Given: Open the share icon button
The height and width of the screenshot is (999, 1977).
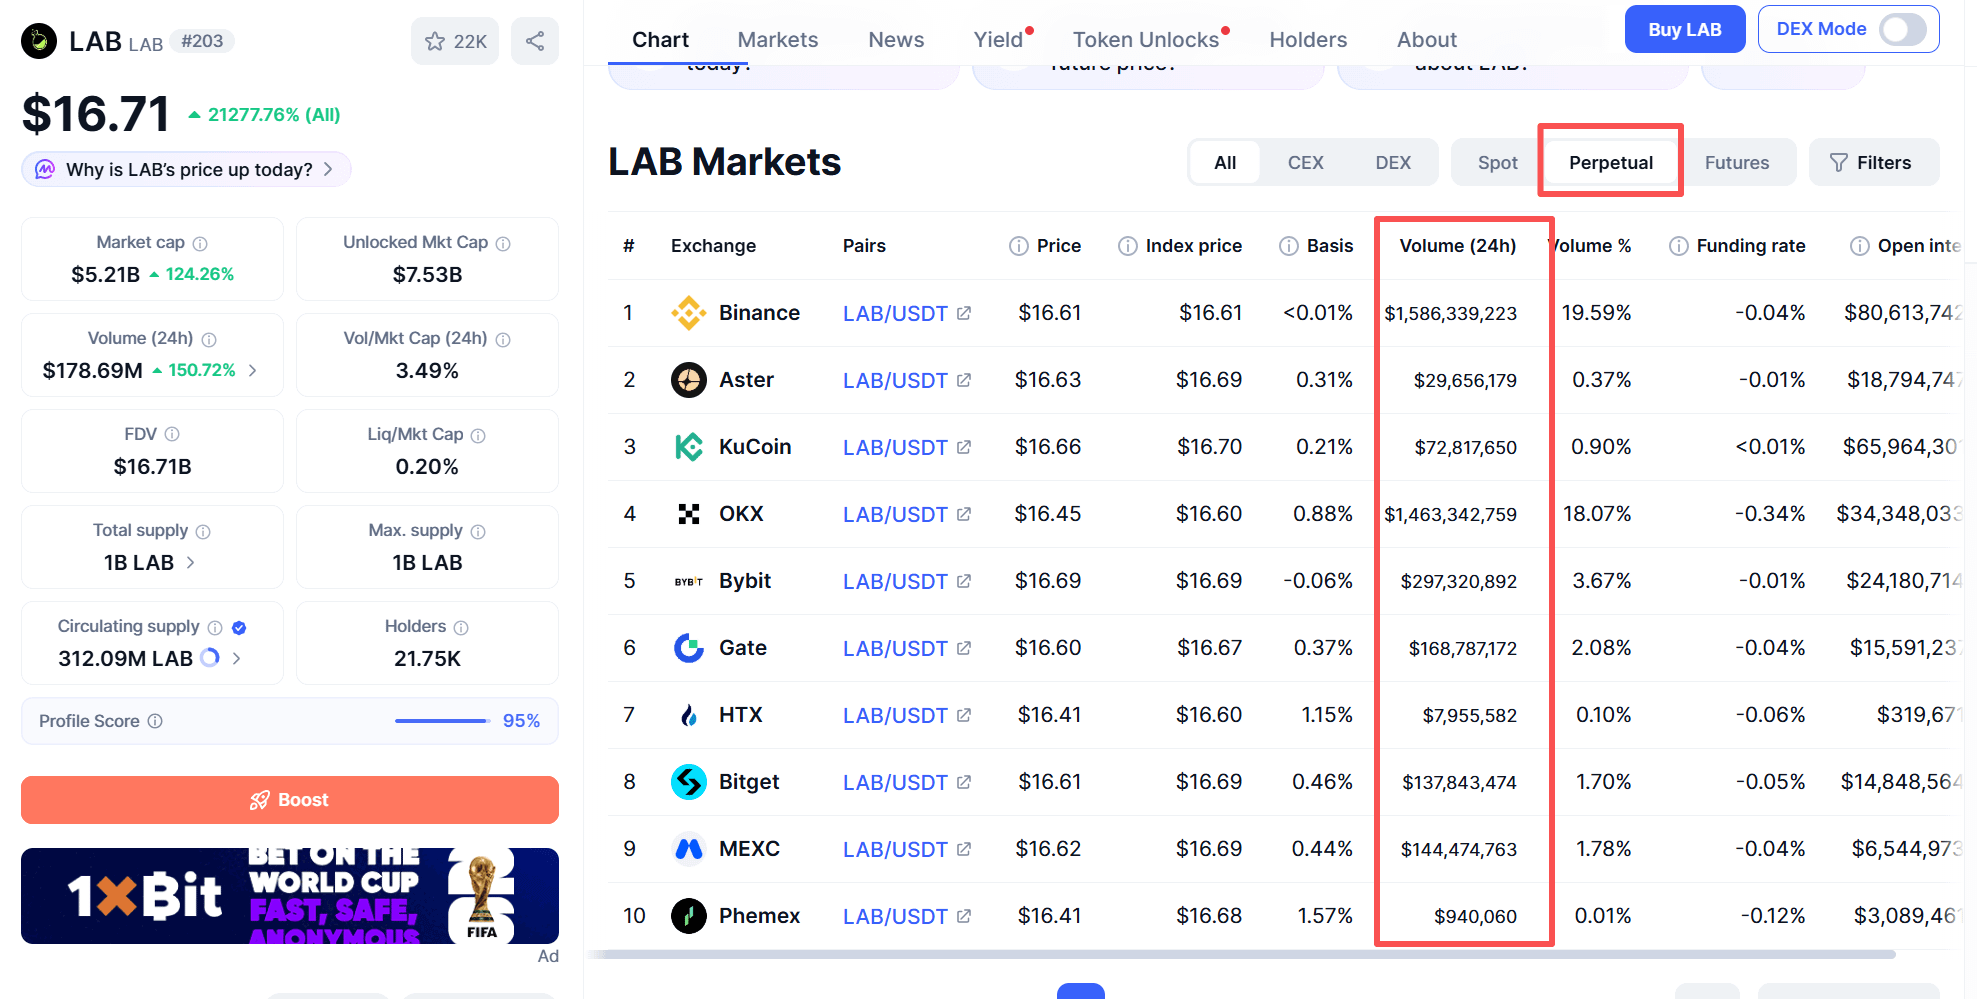Looking at the screenshot, I should (535, 41).
